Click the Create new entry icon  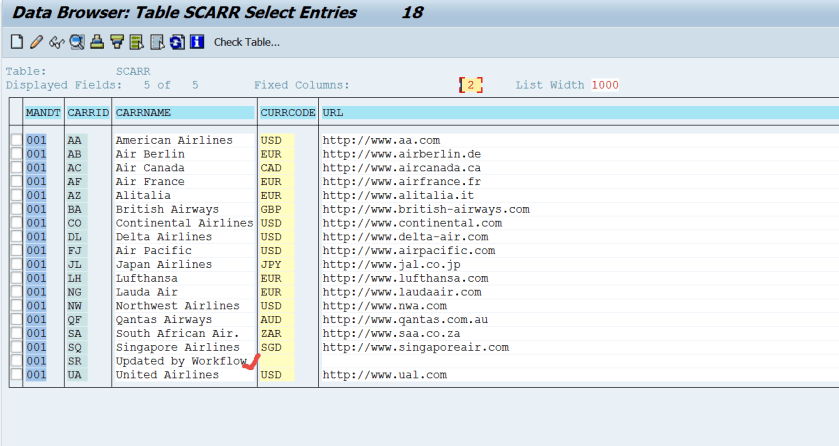tap(17, 42)
